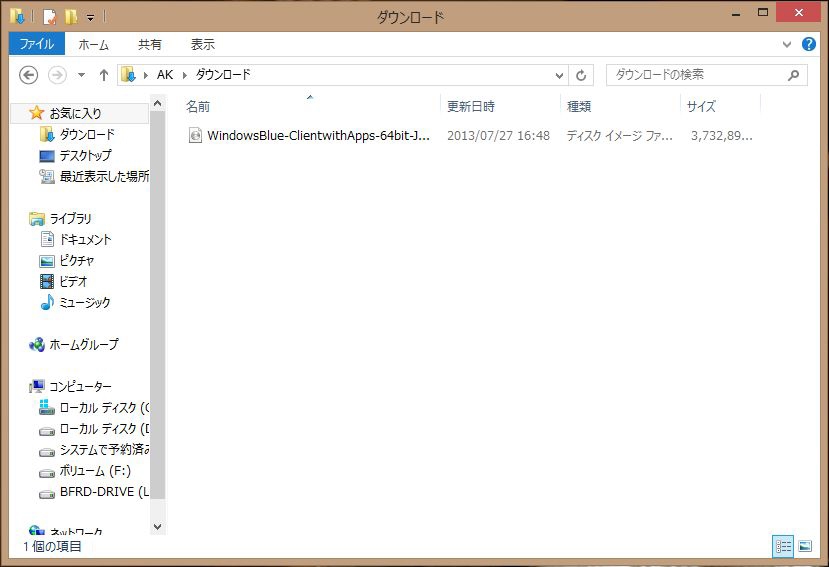Click the コンピューター icon
Viewport: 829px width, 567px height.
(x=36, y=387)
